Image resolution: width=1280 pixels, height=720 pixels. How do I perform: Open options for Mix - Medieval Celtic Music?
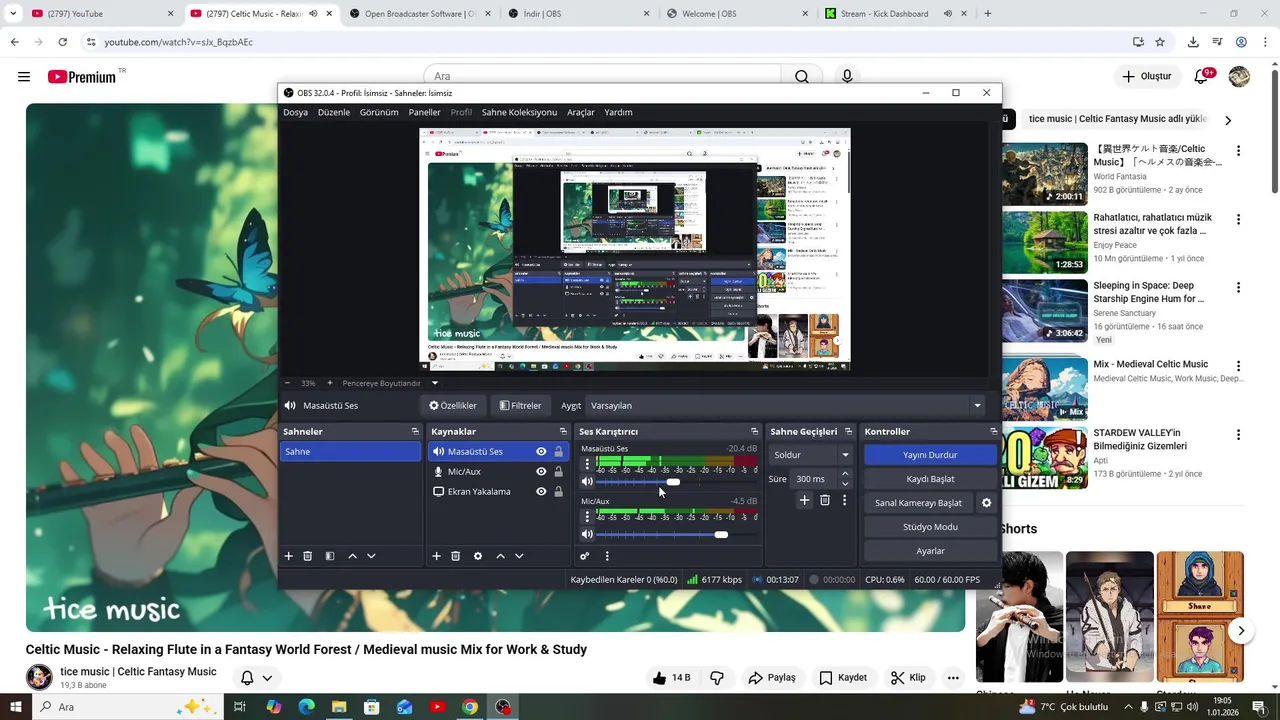[1238, 366]
